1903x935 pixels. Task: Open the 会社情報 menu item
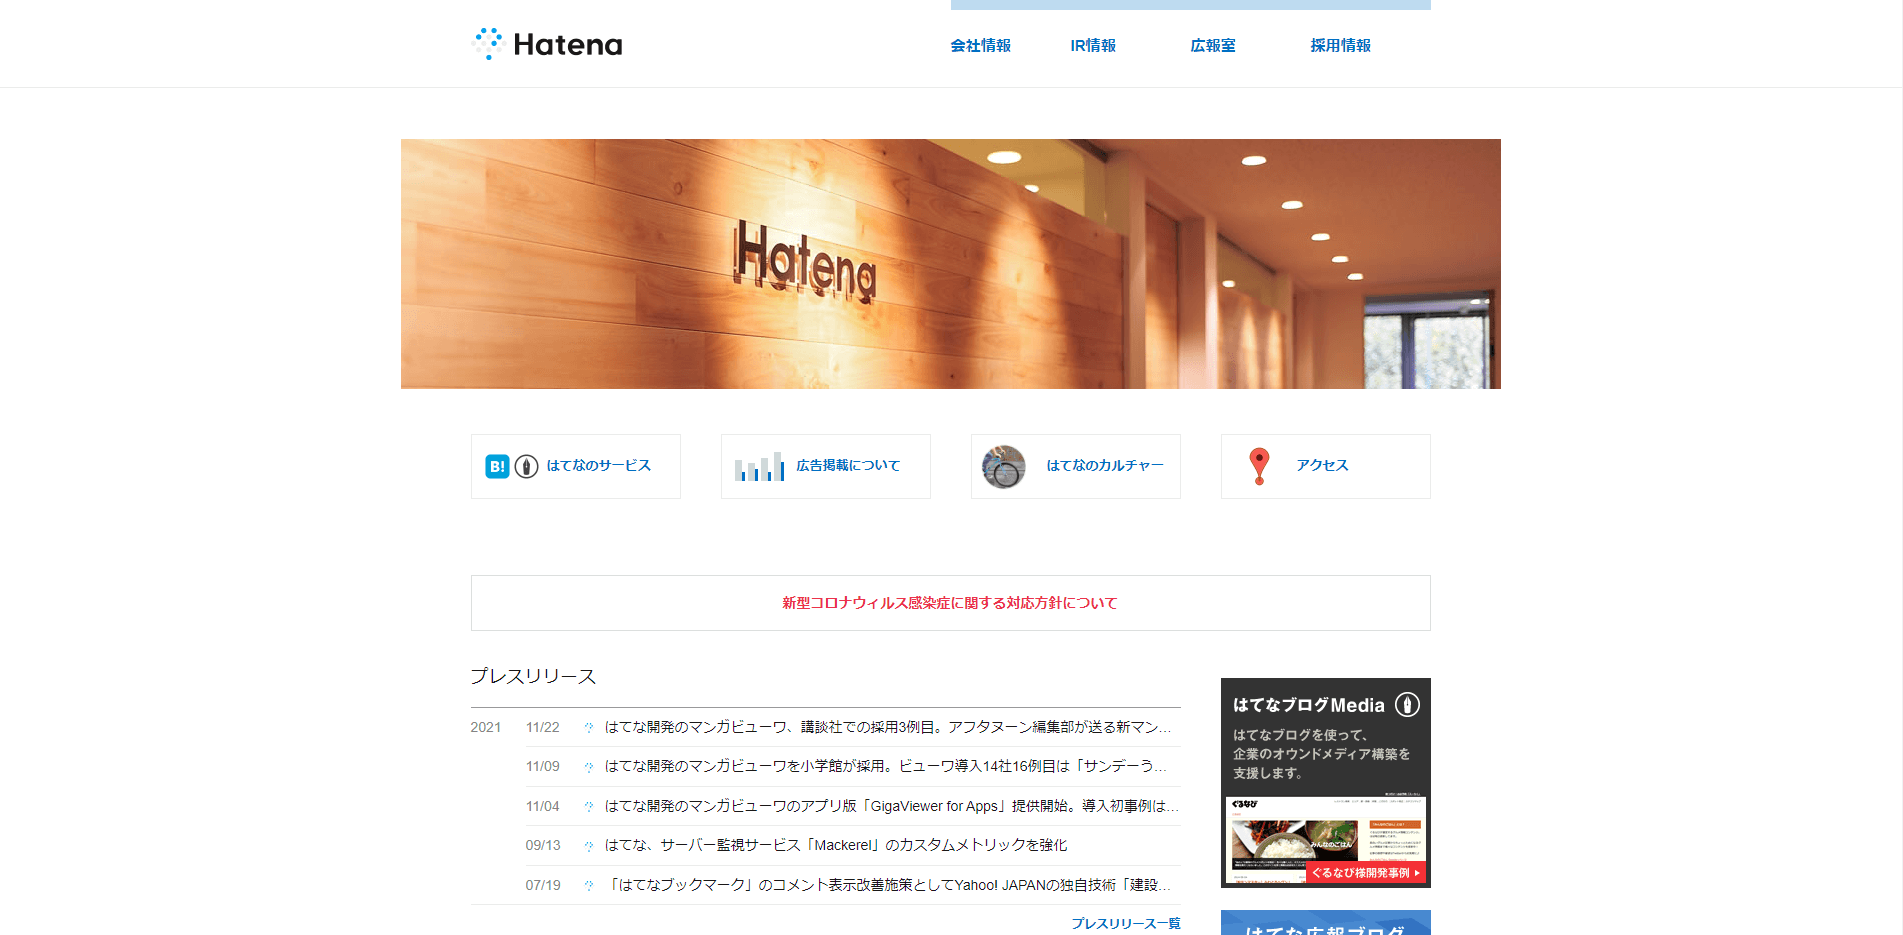click(980, 45)
